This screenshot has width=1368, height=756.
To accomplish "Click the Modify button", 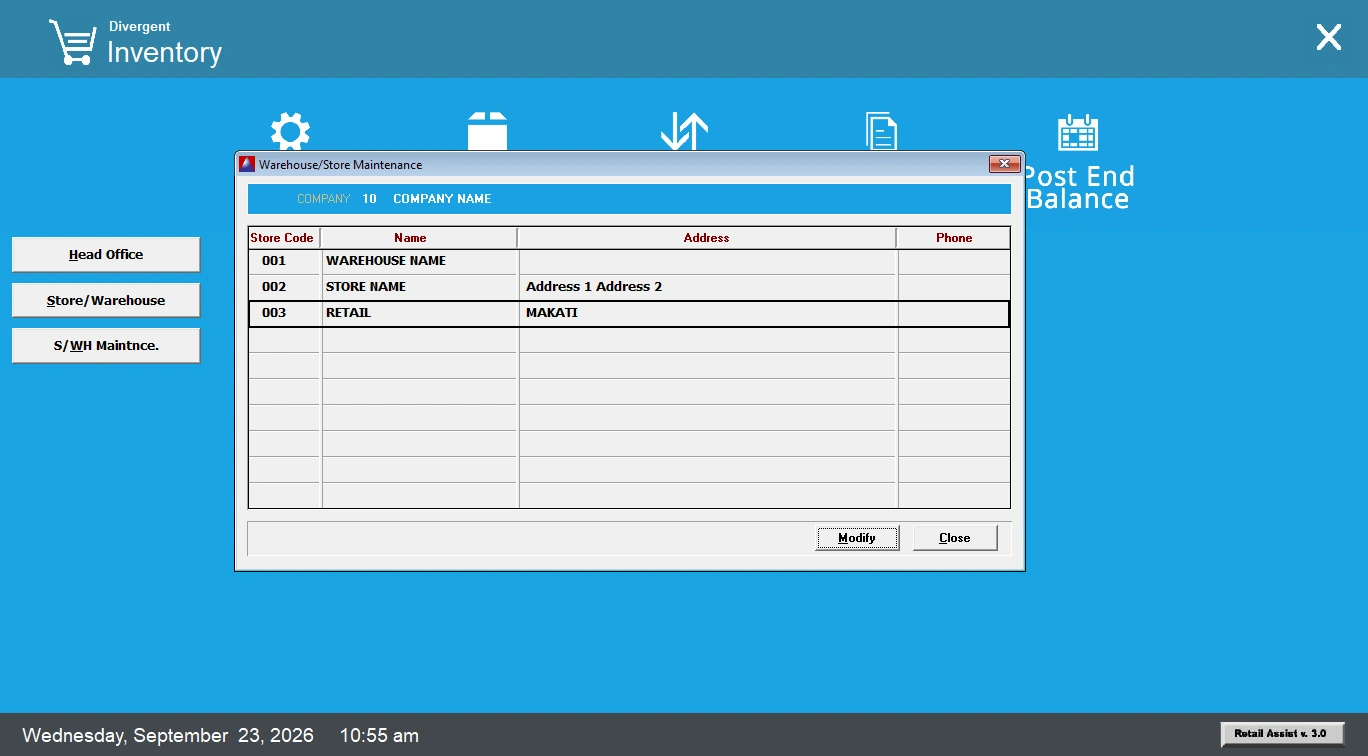I will tap(857, 538).
